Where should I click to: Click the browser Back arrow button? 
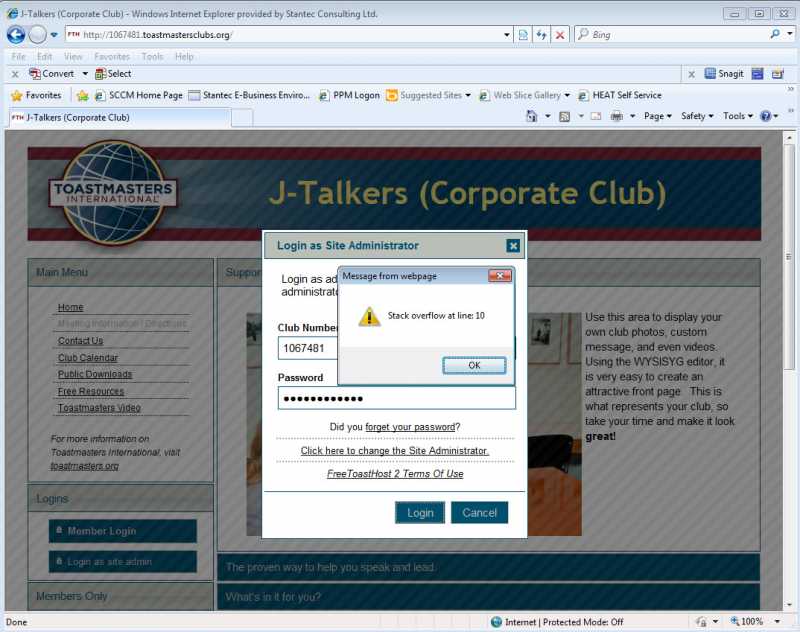[16, 35]
